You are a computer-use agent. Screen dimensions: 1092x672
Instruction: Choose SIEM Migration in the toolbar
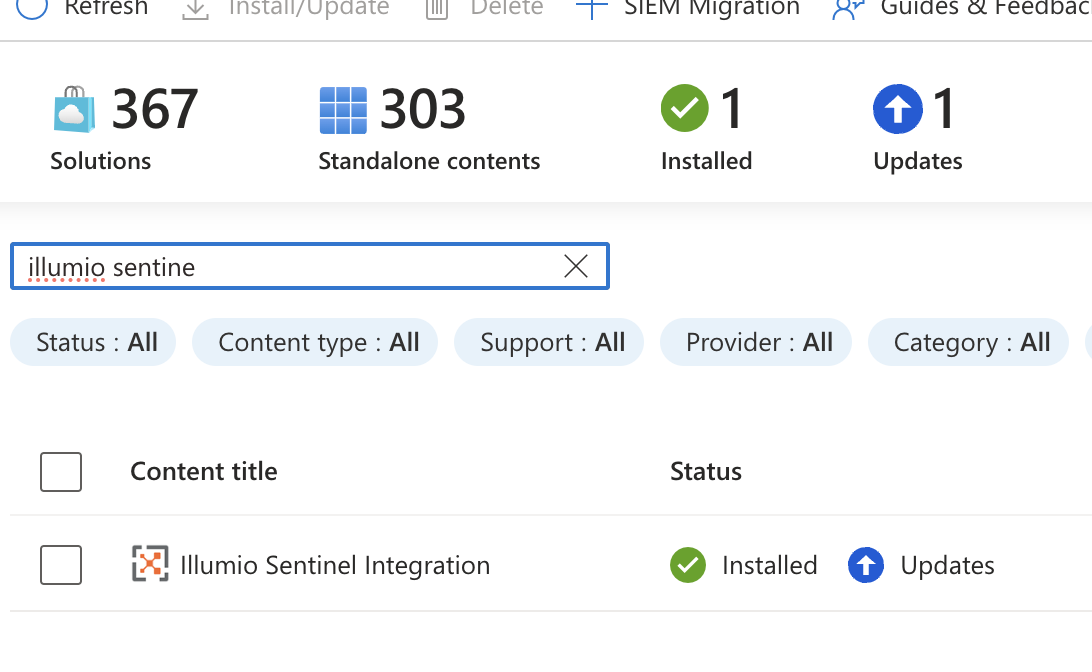(712, 8)
